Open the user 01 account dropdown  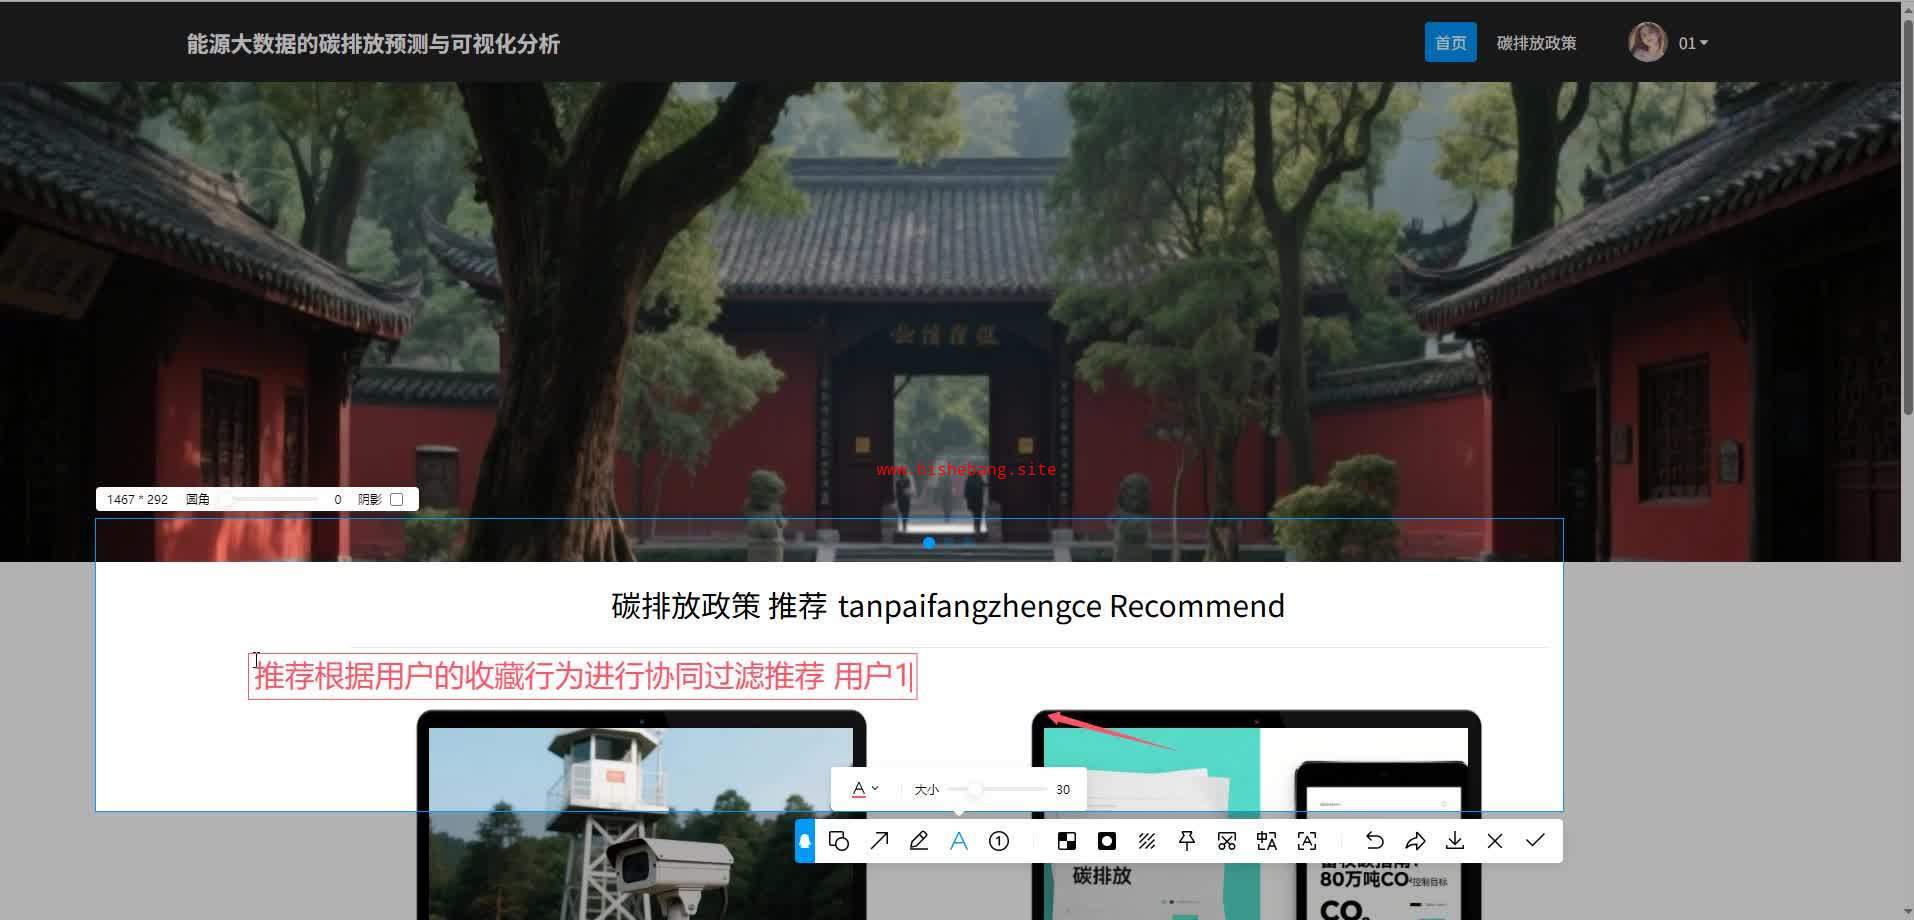click(x=1693, y=43)
